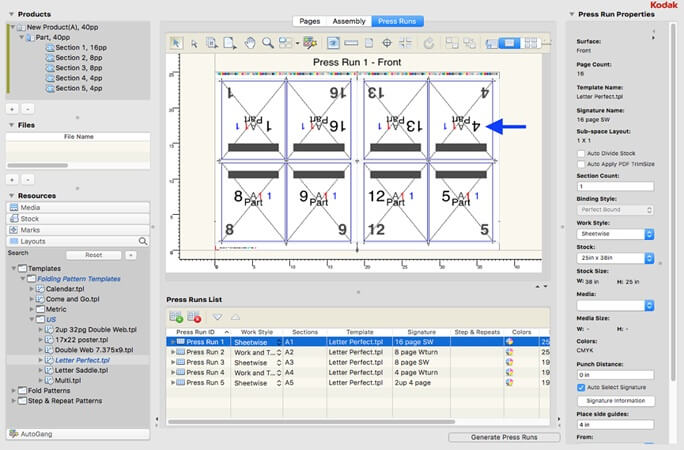The width and height of the screenshot is (684, 450).
Task: Click the highlighted blue view-mode icon in the toolbar
Action: pos(333,43)
